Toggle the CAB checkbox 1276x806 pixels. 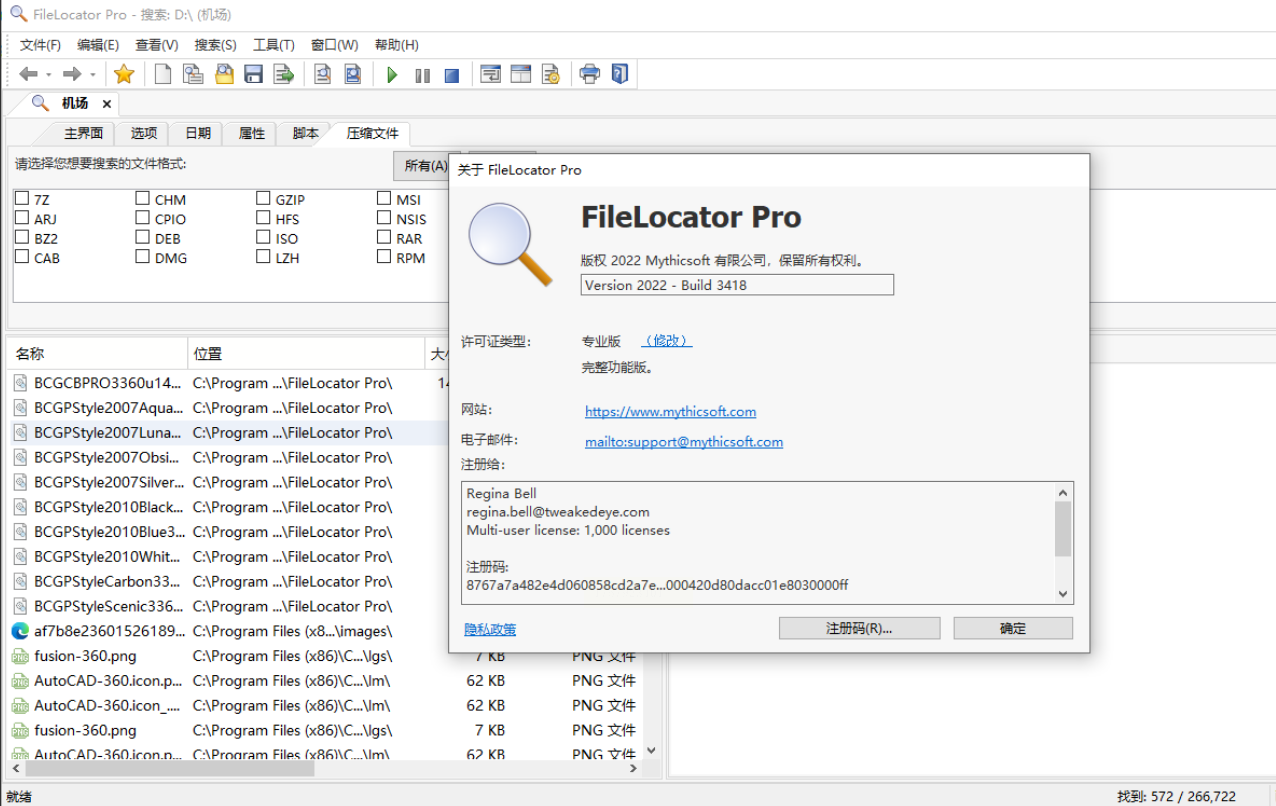pos(22,257)
